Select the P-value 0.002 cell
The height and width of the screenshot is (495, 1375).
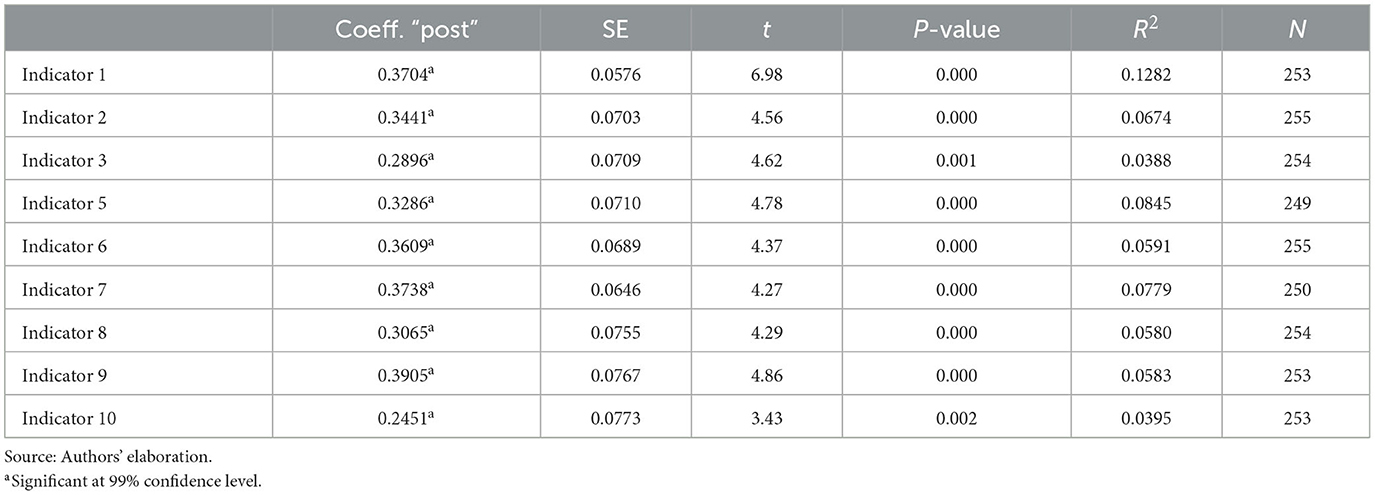click(957, 418)
